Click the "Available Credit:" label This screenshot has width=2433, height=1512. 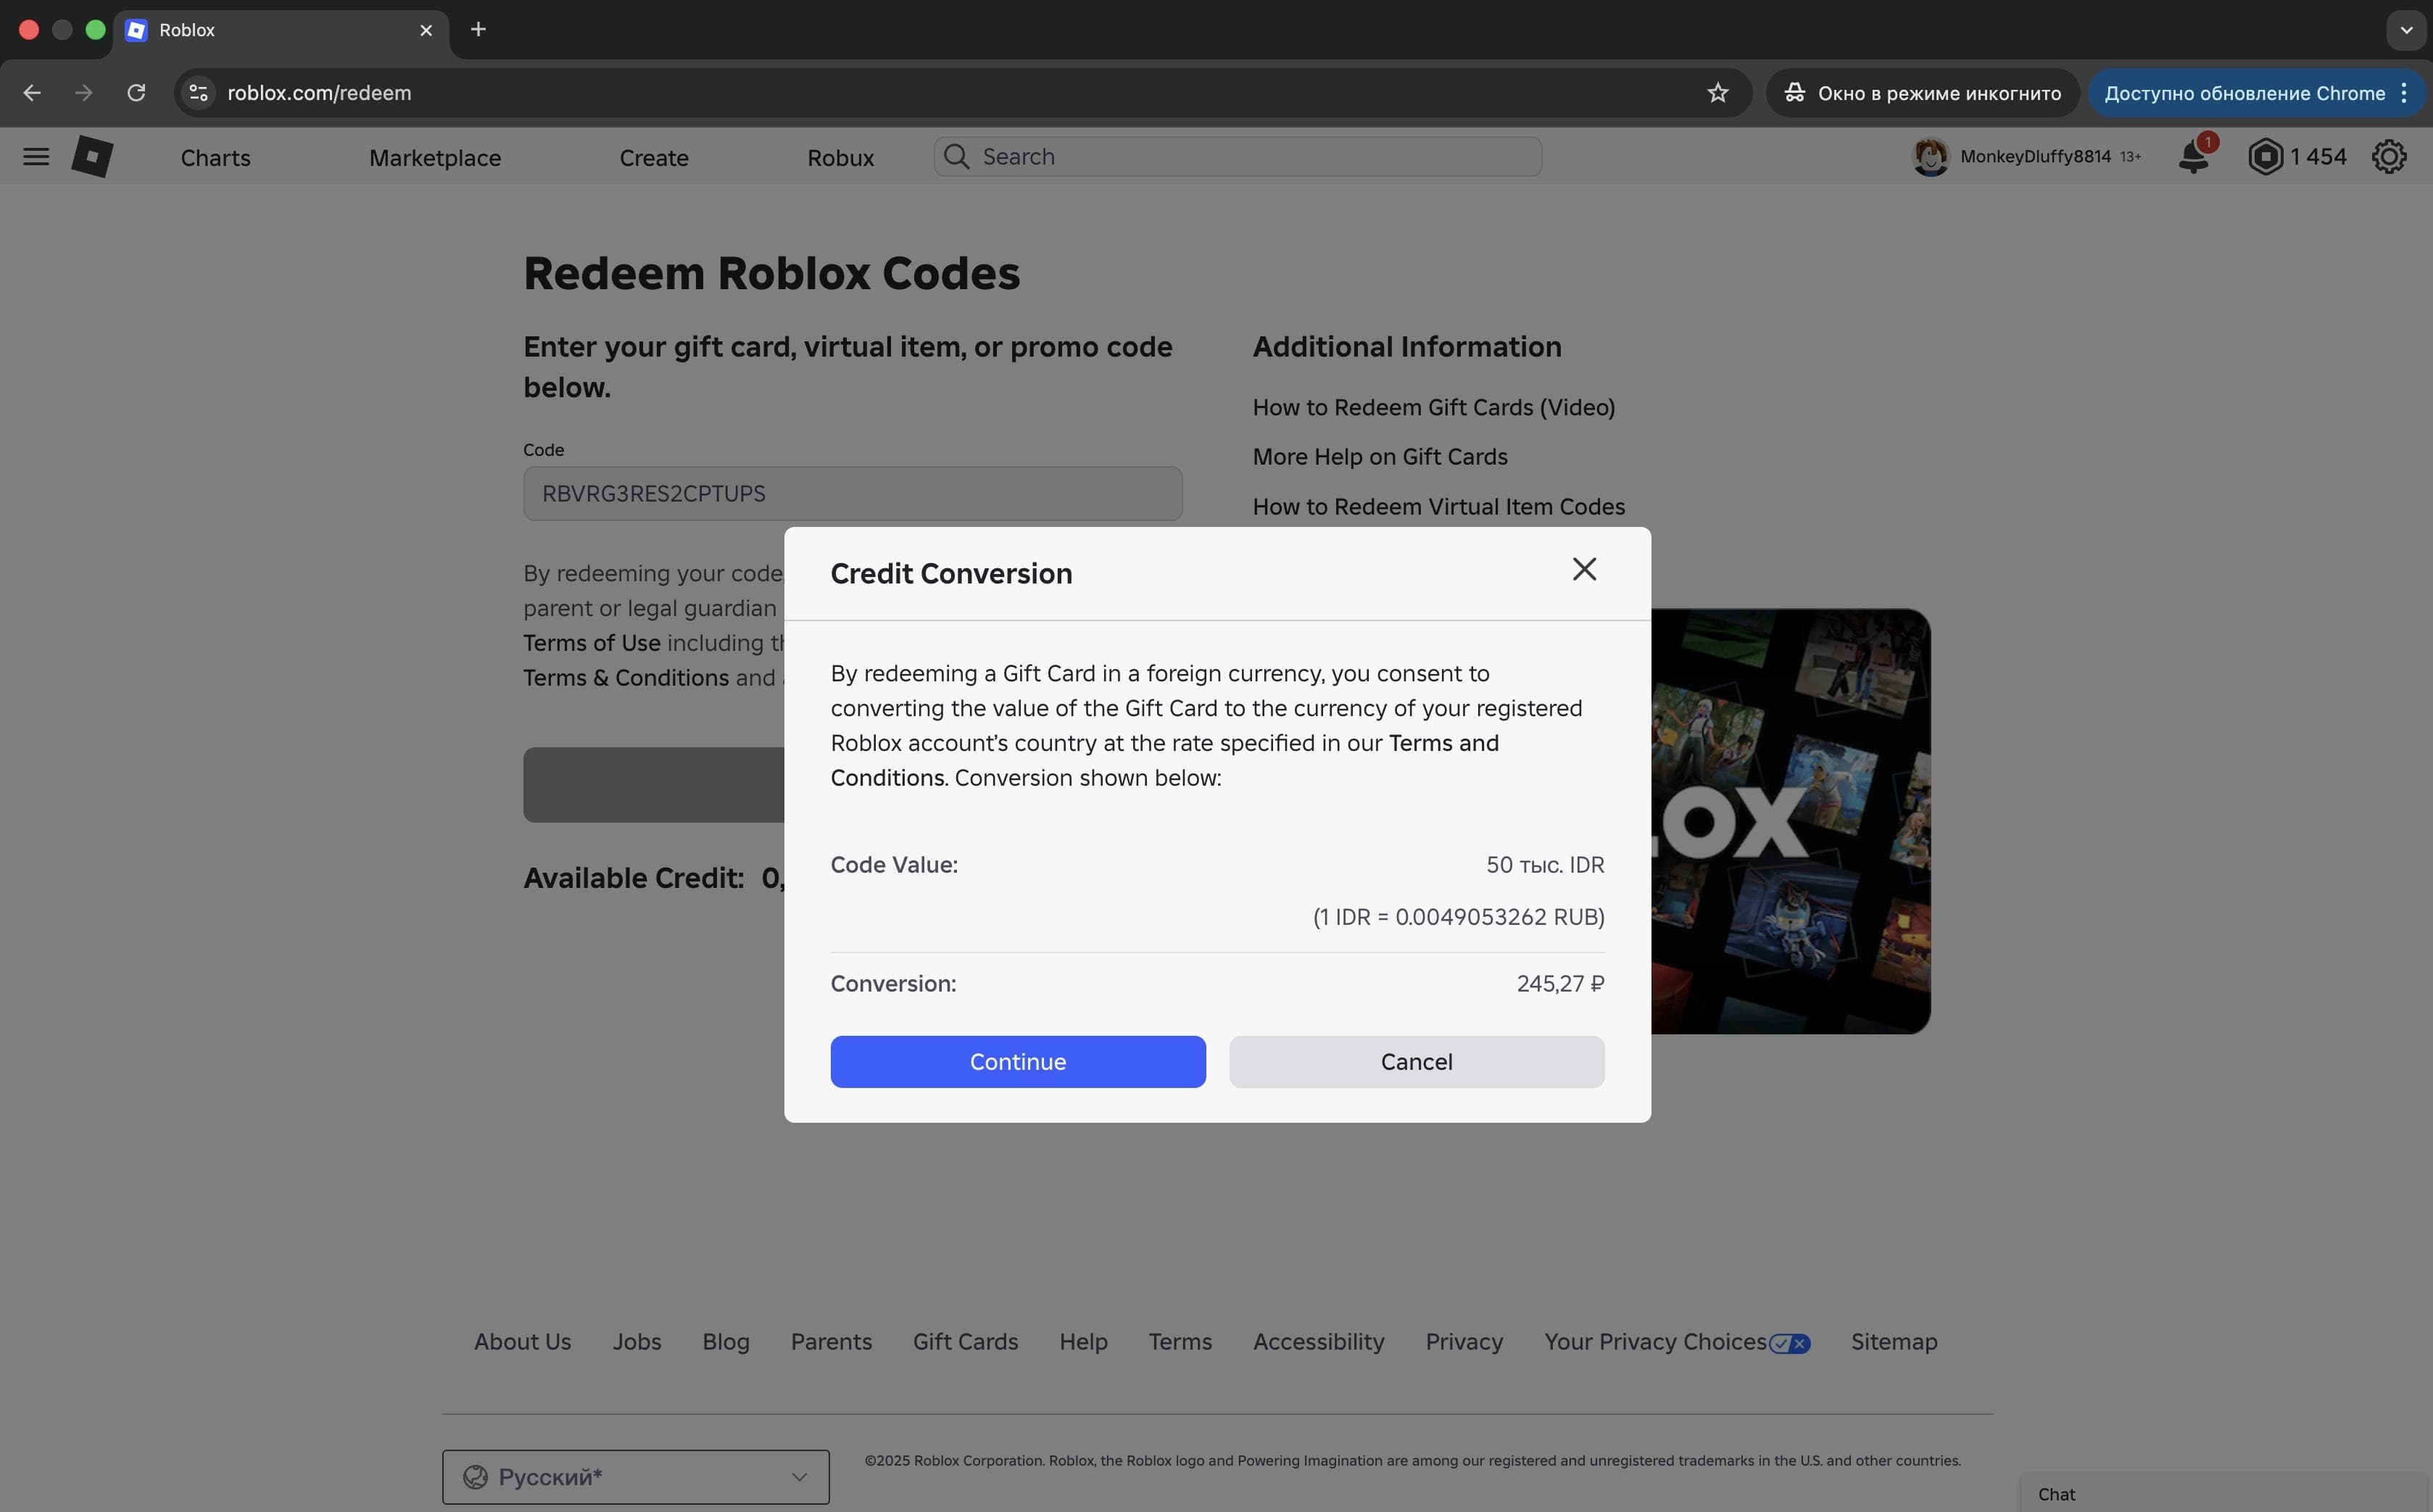click(x=634, y=878)
